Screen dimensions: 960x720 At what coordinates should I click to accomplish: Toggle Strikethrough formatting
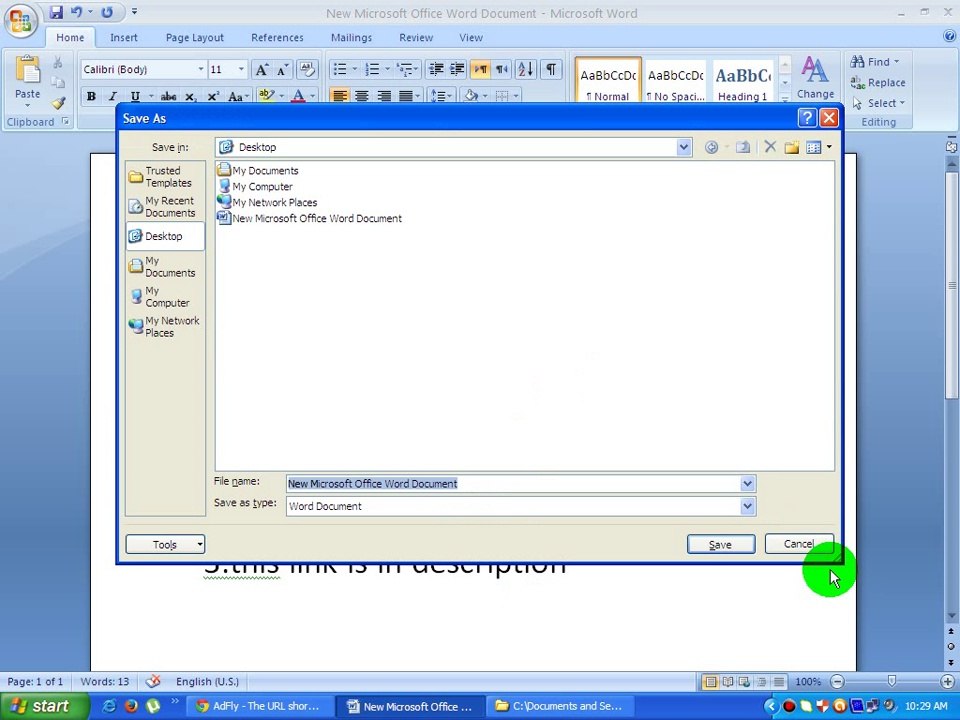[x=168, y=96]
